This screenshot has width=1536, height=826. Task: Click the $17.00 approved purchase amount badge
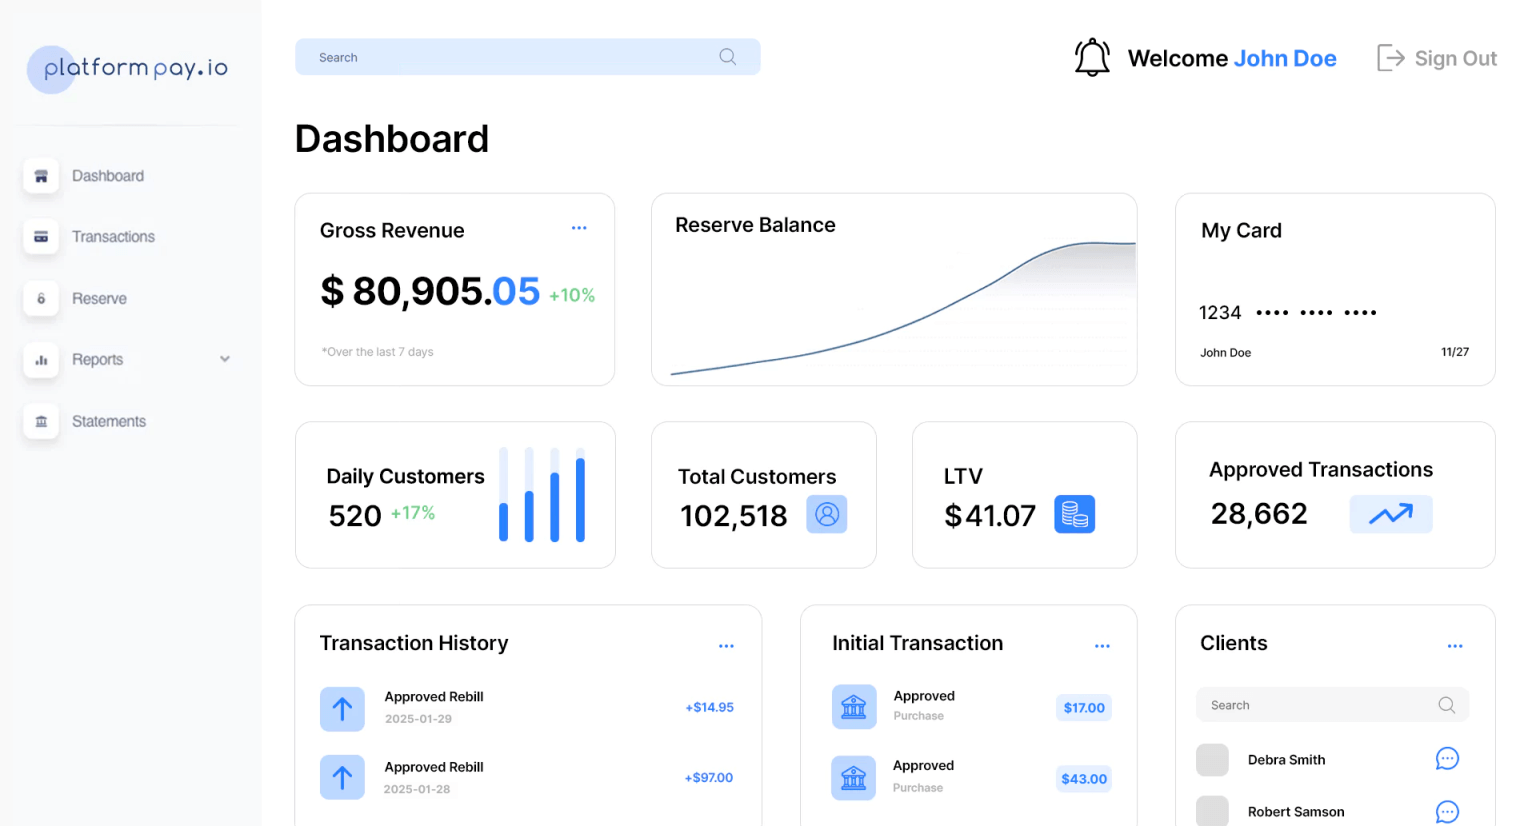click(1084, 708)
